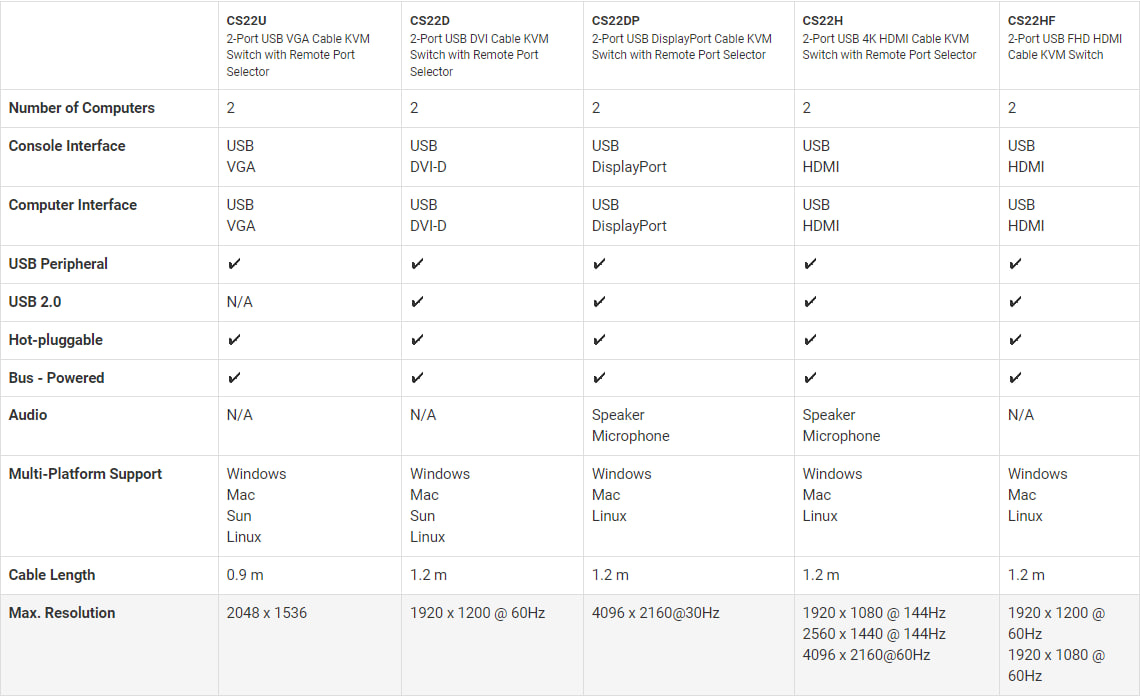Select the CS22D model heading

pyautogui.click(x=429, y=20)
